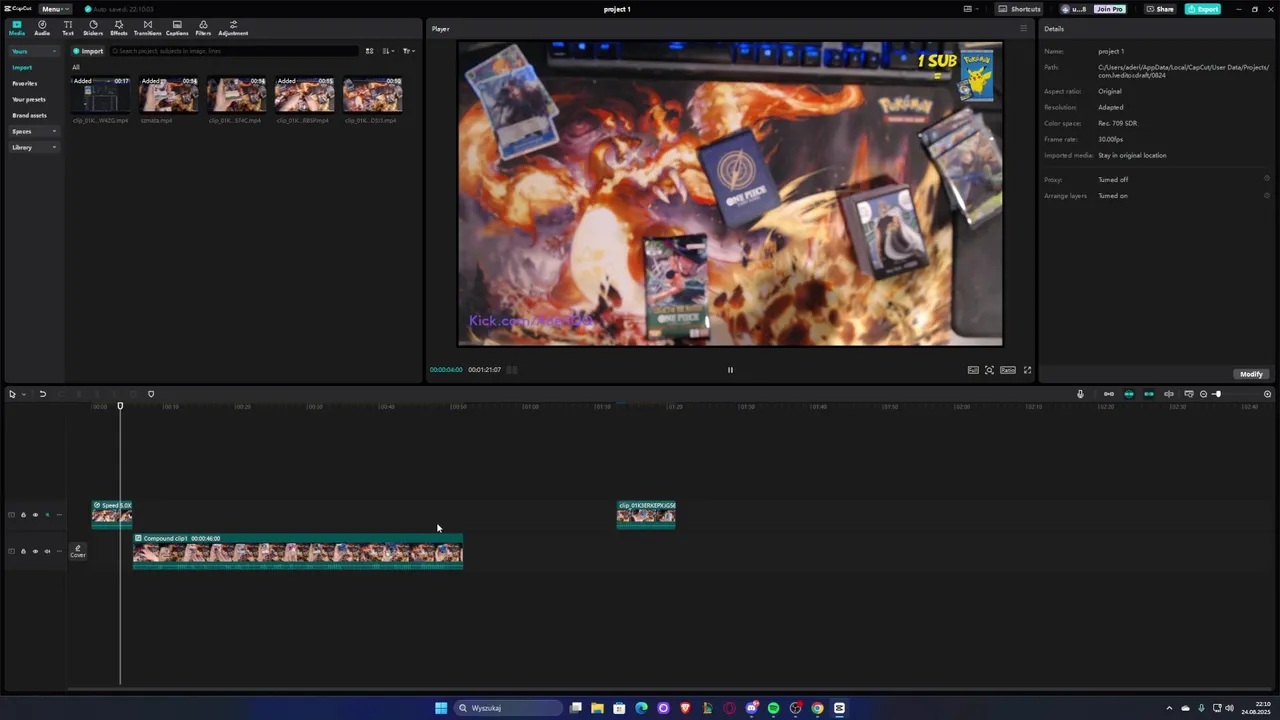Open the player Ratio button
1280x720 pixels.
click(1008, 370)
